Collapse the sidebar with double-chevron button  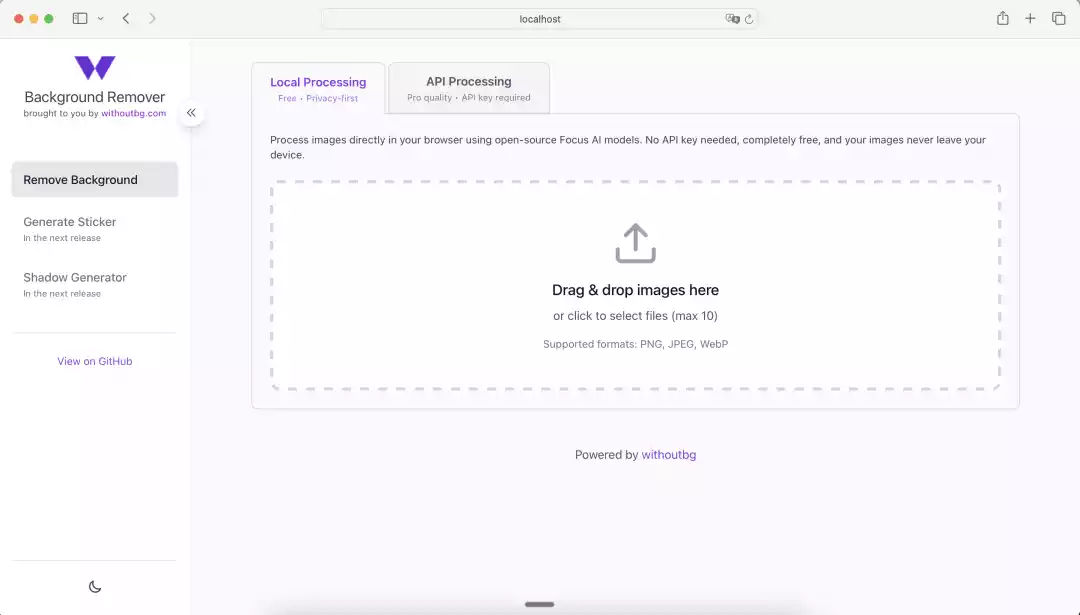click(x=191, y=113)
